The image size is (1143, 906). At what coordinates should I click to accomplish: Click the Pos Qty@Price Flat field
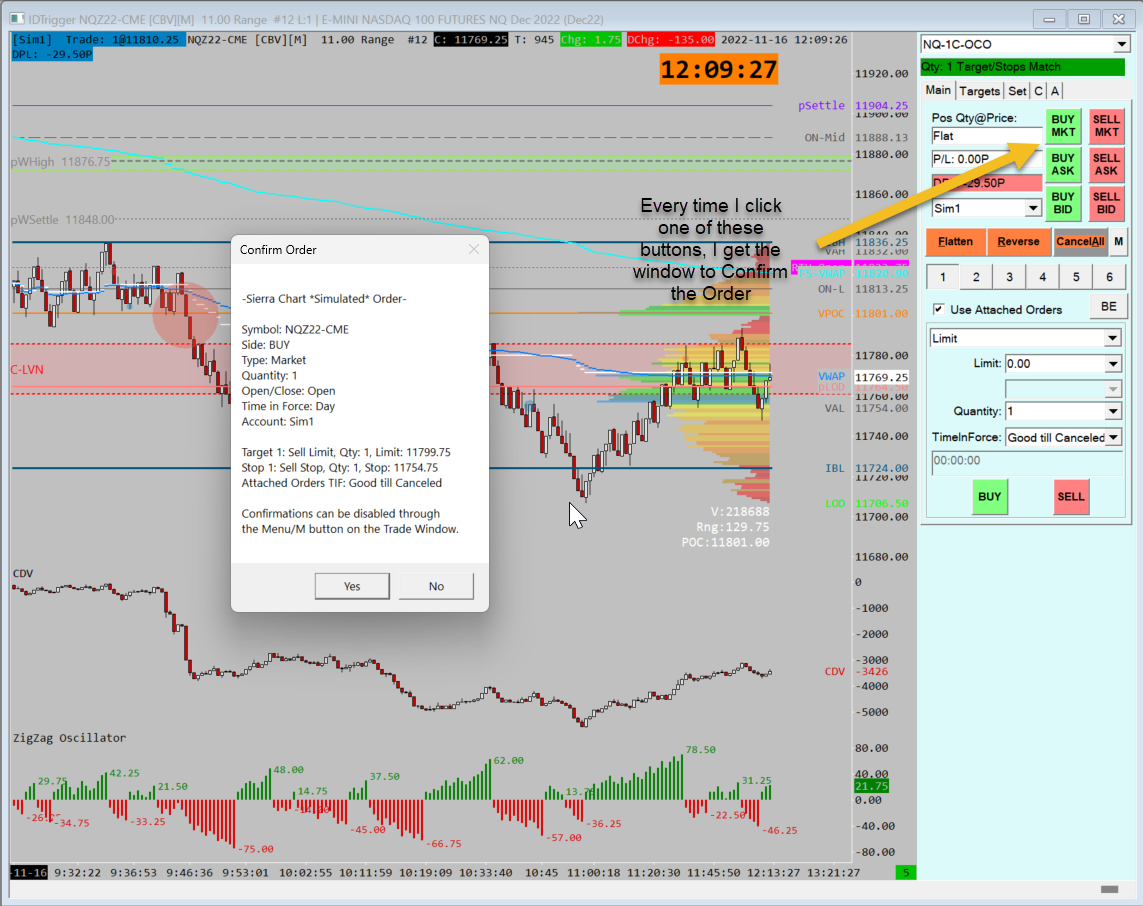coord(986,136)
